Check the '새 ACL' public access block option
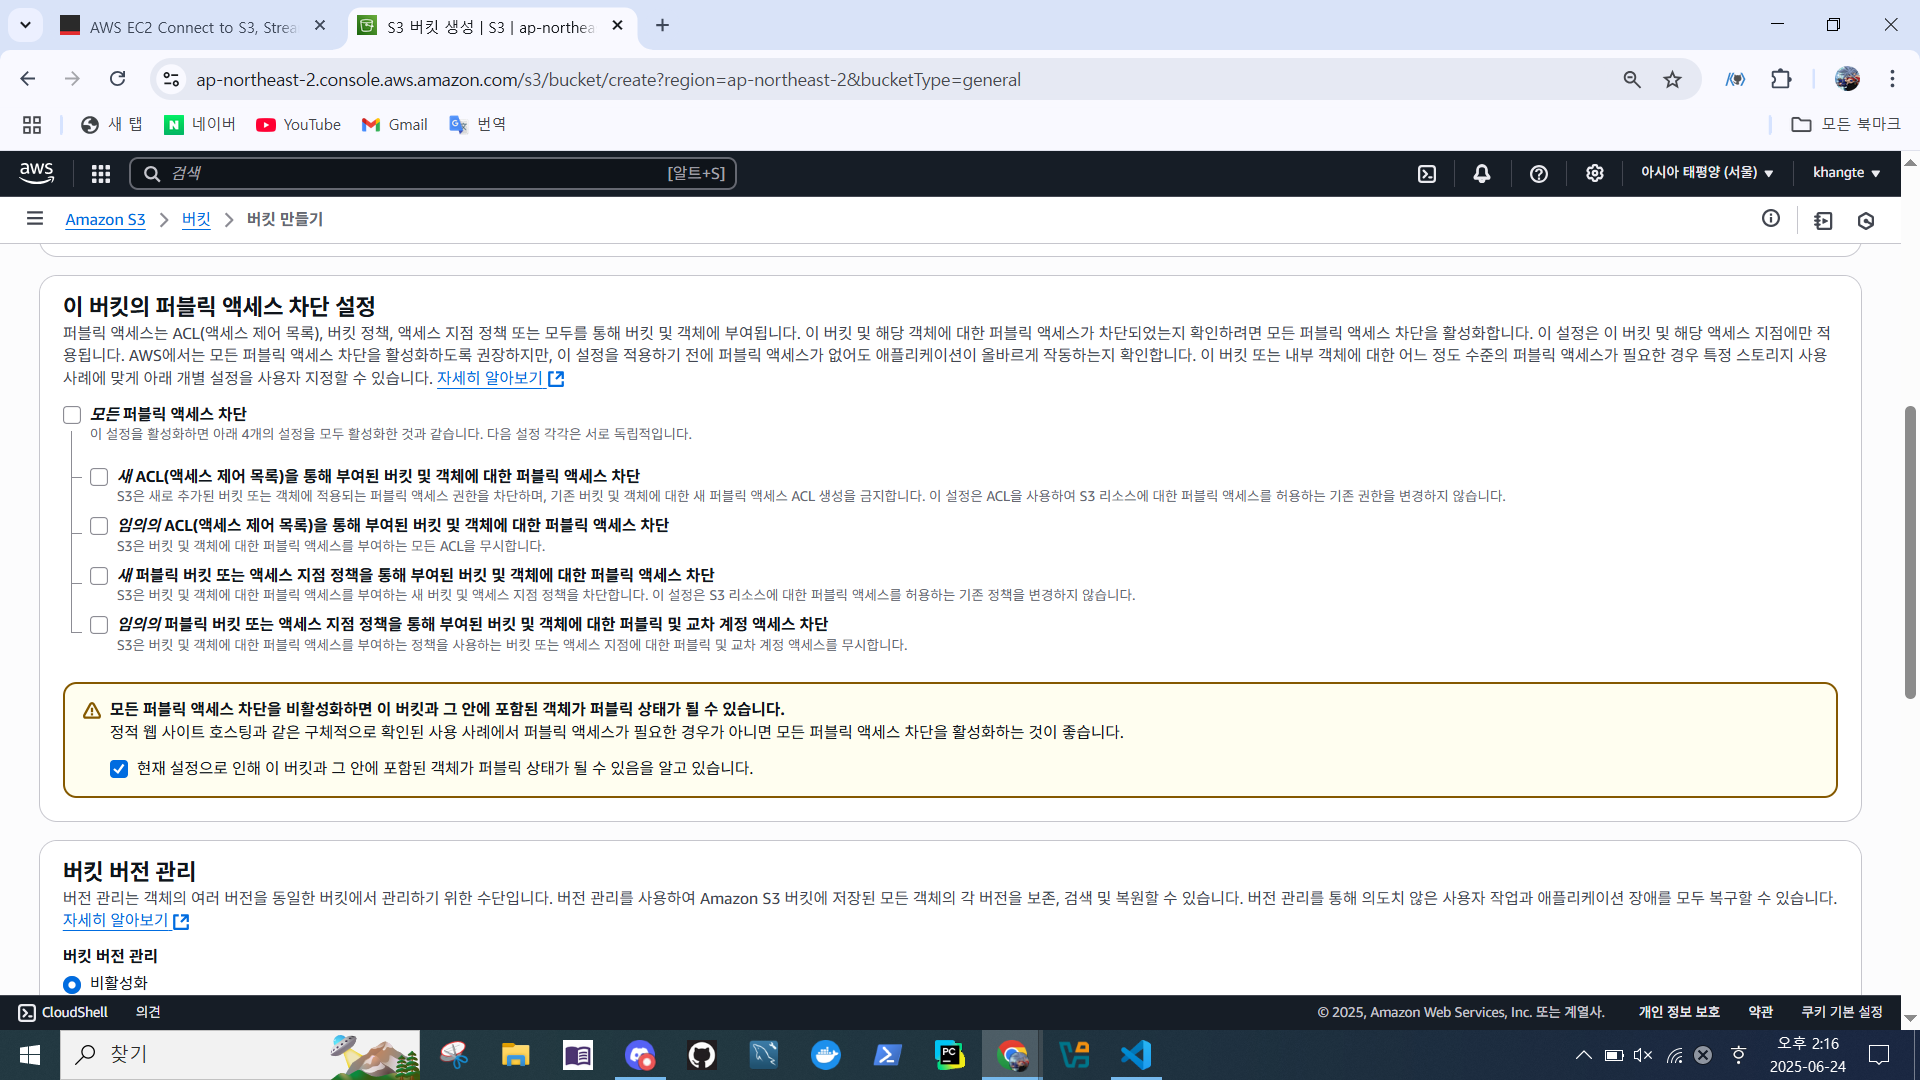Screen dimensions: 1920x1080 [99, 477]
